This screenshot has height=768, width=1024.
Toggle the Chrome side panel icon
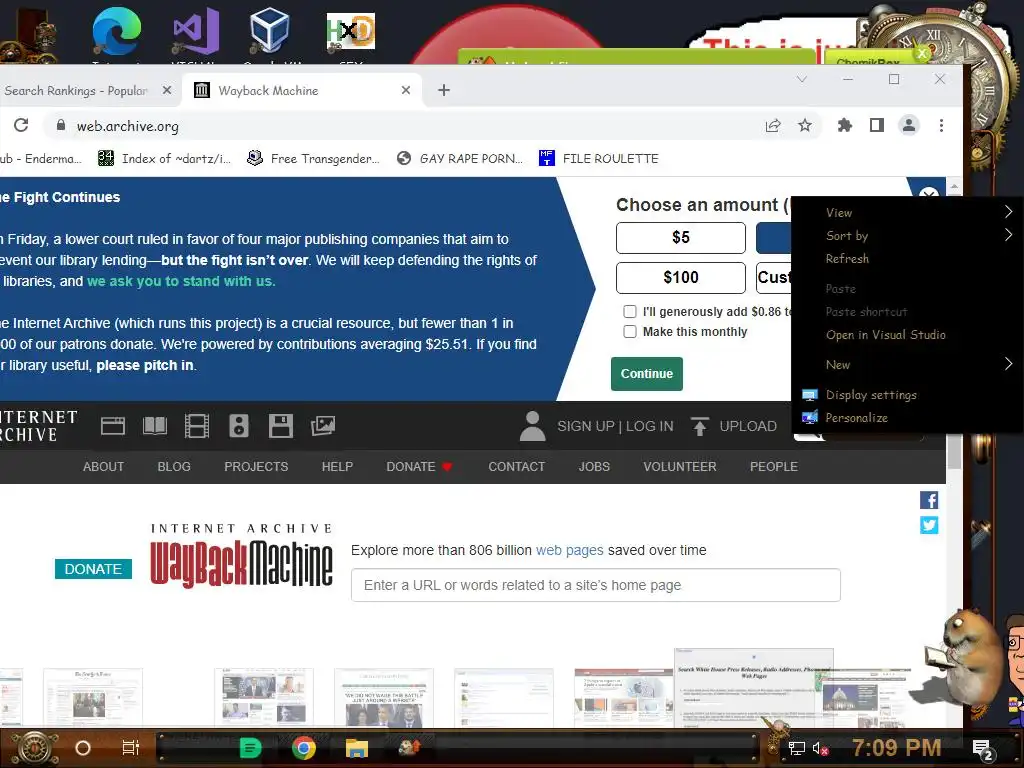point(876,125)
